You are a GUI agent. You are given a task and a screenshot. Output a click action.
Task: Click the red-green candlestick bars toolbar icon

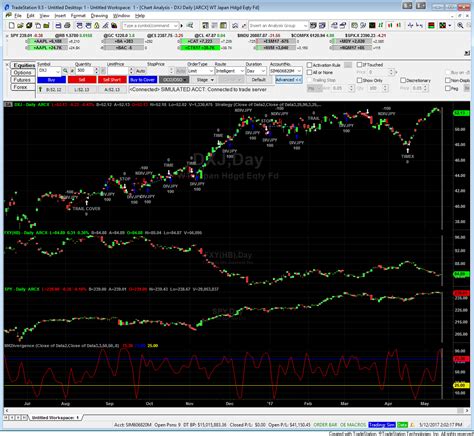click(389, 25)
